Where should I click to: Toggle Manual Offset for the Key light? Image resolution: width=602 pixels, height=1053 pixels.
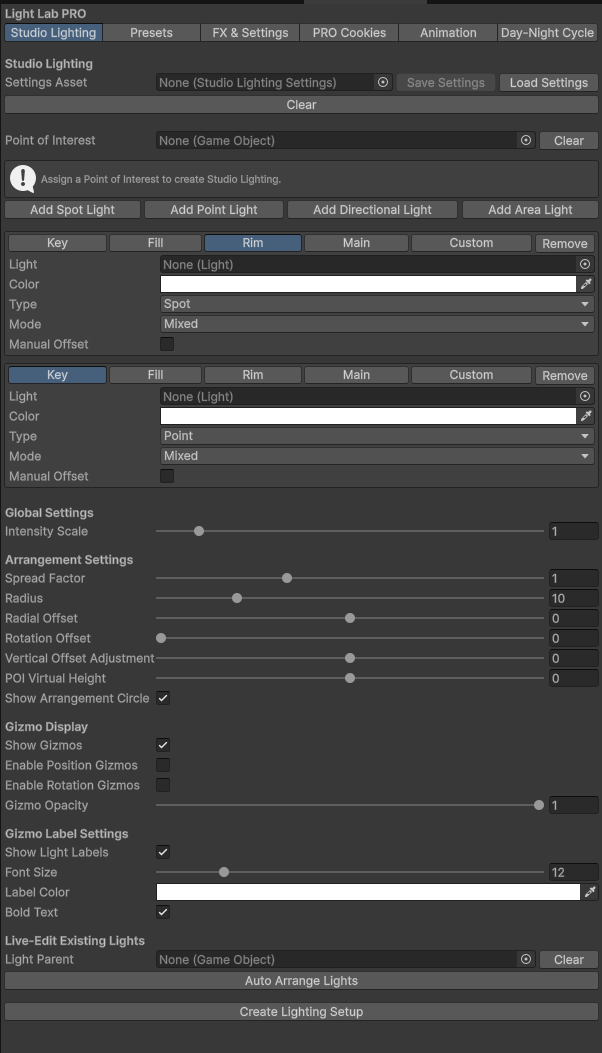(167, 475)
